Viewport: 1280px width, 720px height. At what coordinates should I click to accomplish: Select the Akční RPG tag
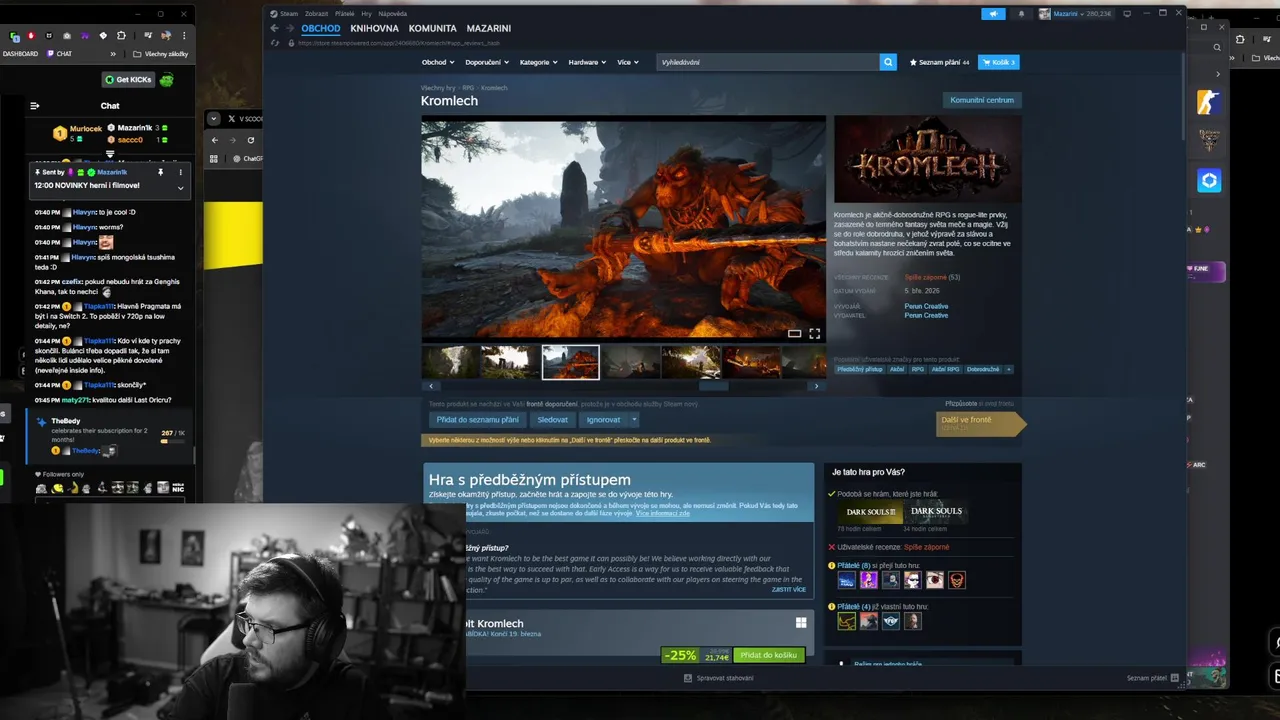(x=945, y=369)
